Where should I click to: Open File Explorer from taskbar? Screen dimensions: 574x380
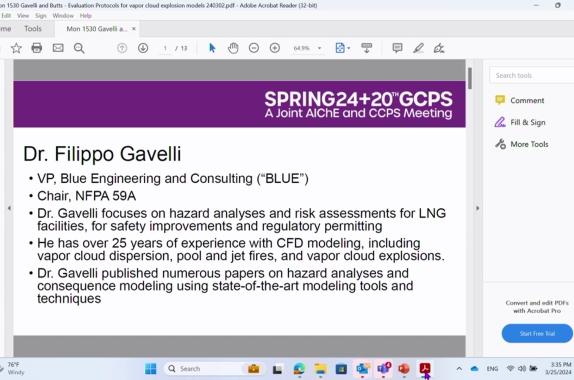coord(320,369)
